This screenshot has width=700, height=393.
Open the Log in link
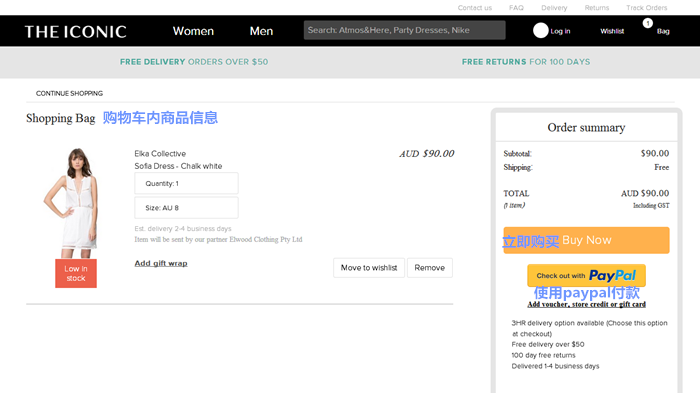560,31
